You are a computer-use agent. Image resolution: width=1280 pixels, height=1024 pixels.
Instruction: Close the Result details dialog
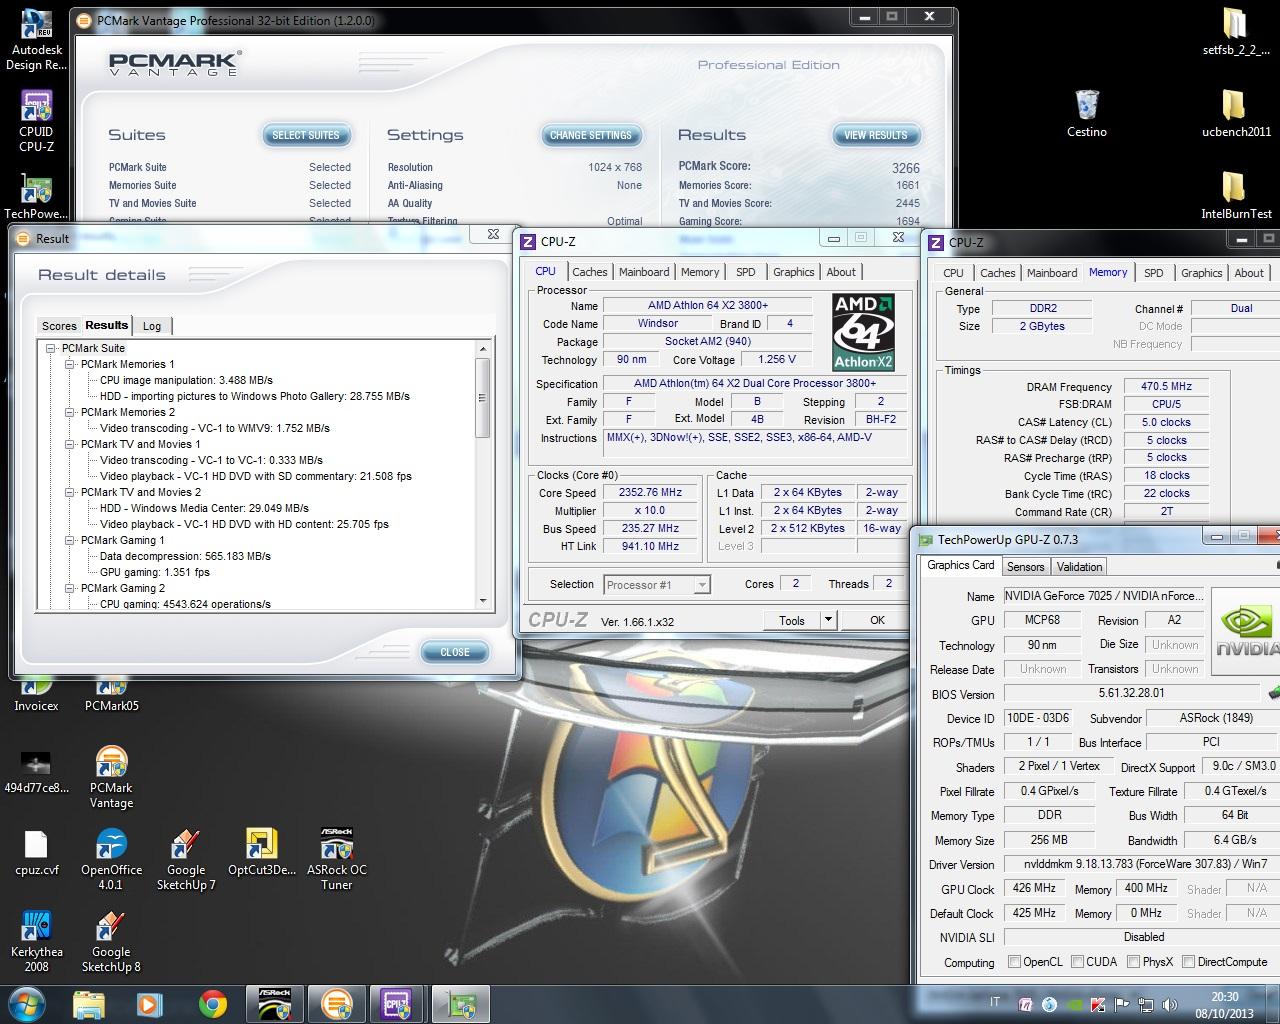point(455,652)
